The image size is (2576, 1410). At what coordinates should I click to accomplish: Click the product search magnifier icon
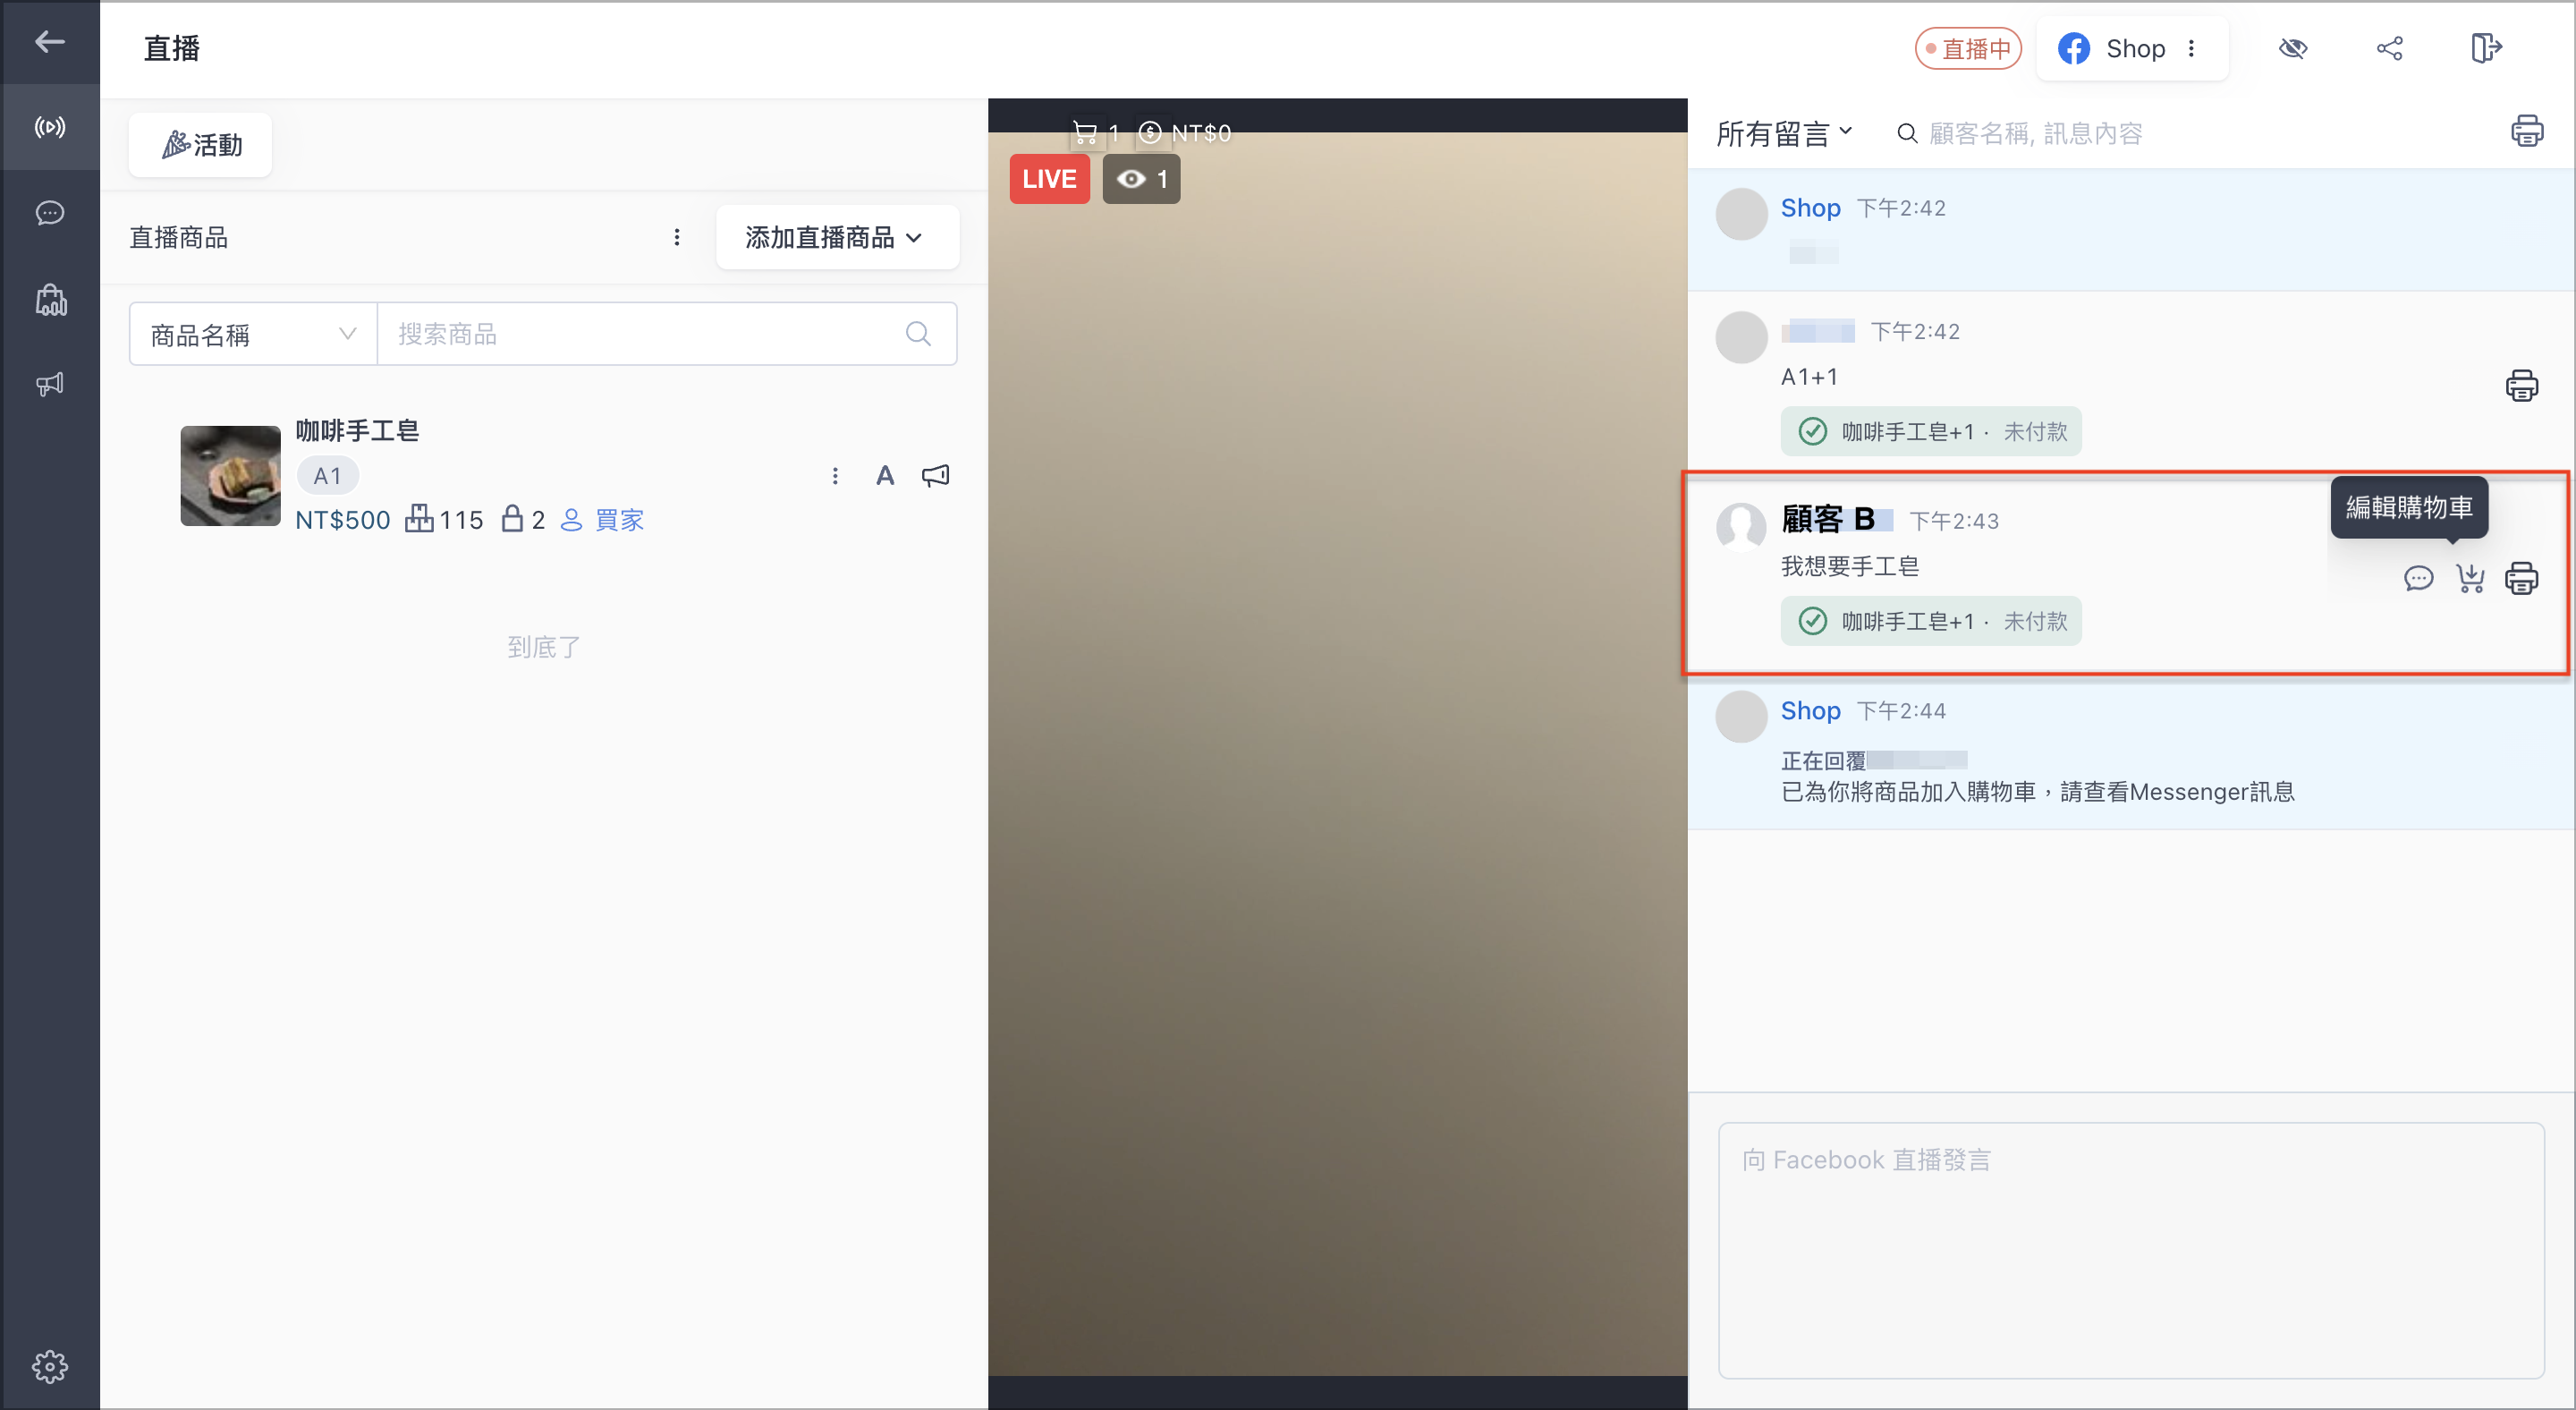tap(918, 334)
